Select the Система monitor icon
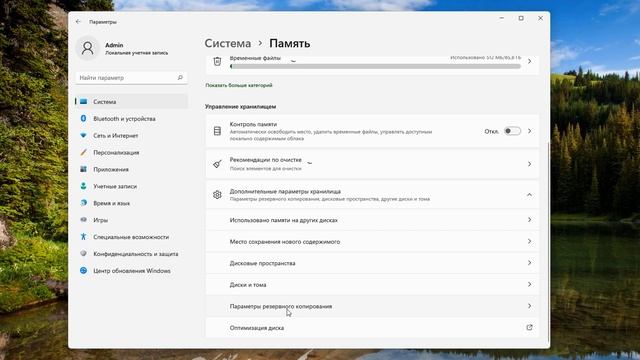 (x=83, y=102)
